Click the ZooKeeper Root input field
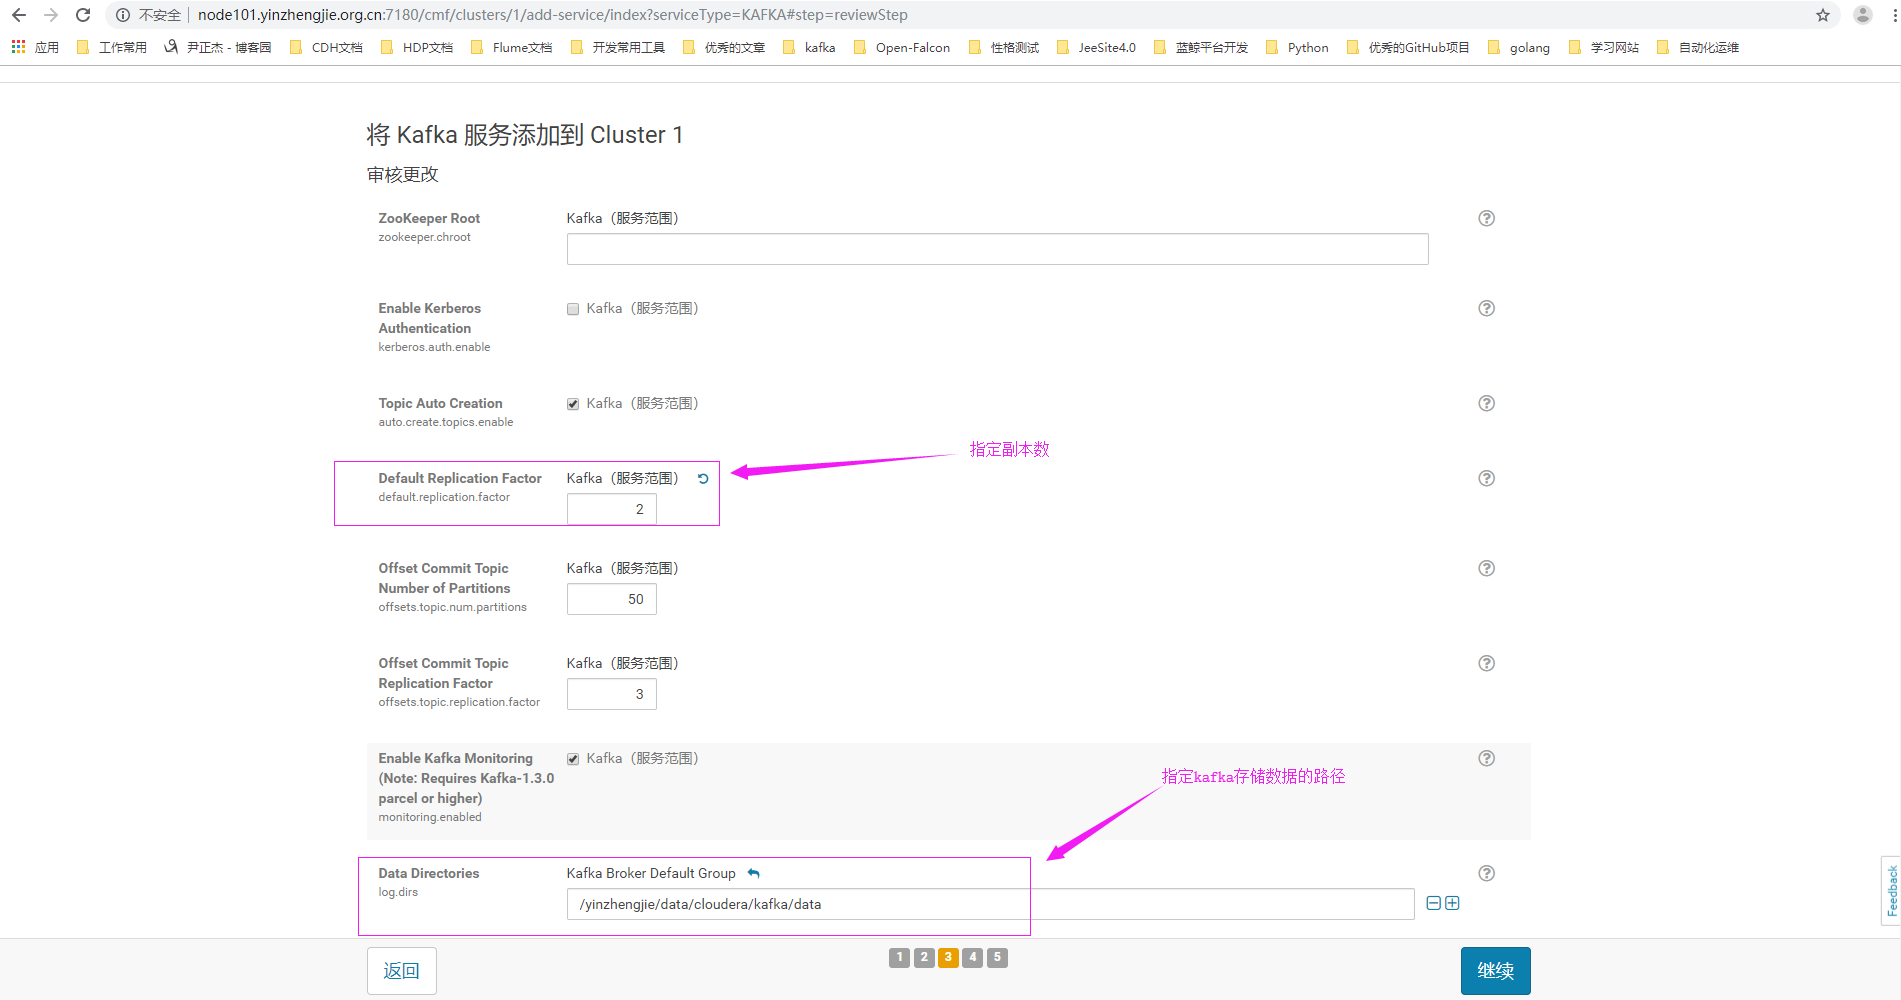The width and height of the screenshot is (1901, 1000). coord(996,249)
